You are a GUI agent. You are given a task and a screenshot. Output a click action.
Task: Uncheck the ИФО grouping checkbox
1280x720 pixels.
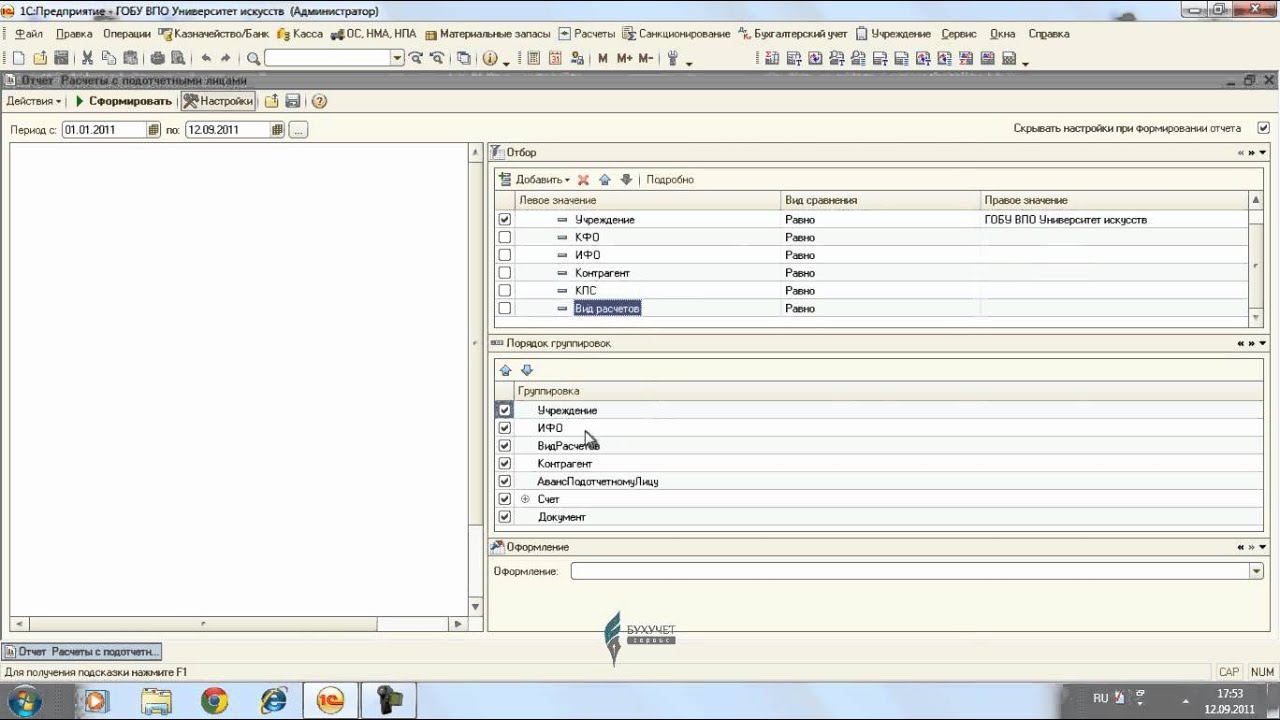coord(504,428)
